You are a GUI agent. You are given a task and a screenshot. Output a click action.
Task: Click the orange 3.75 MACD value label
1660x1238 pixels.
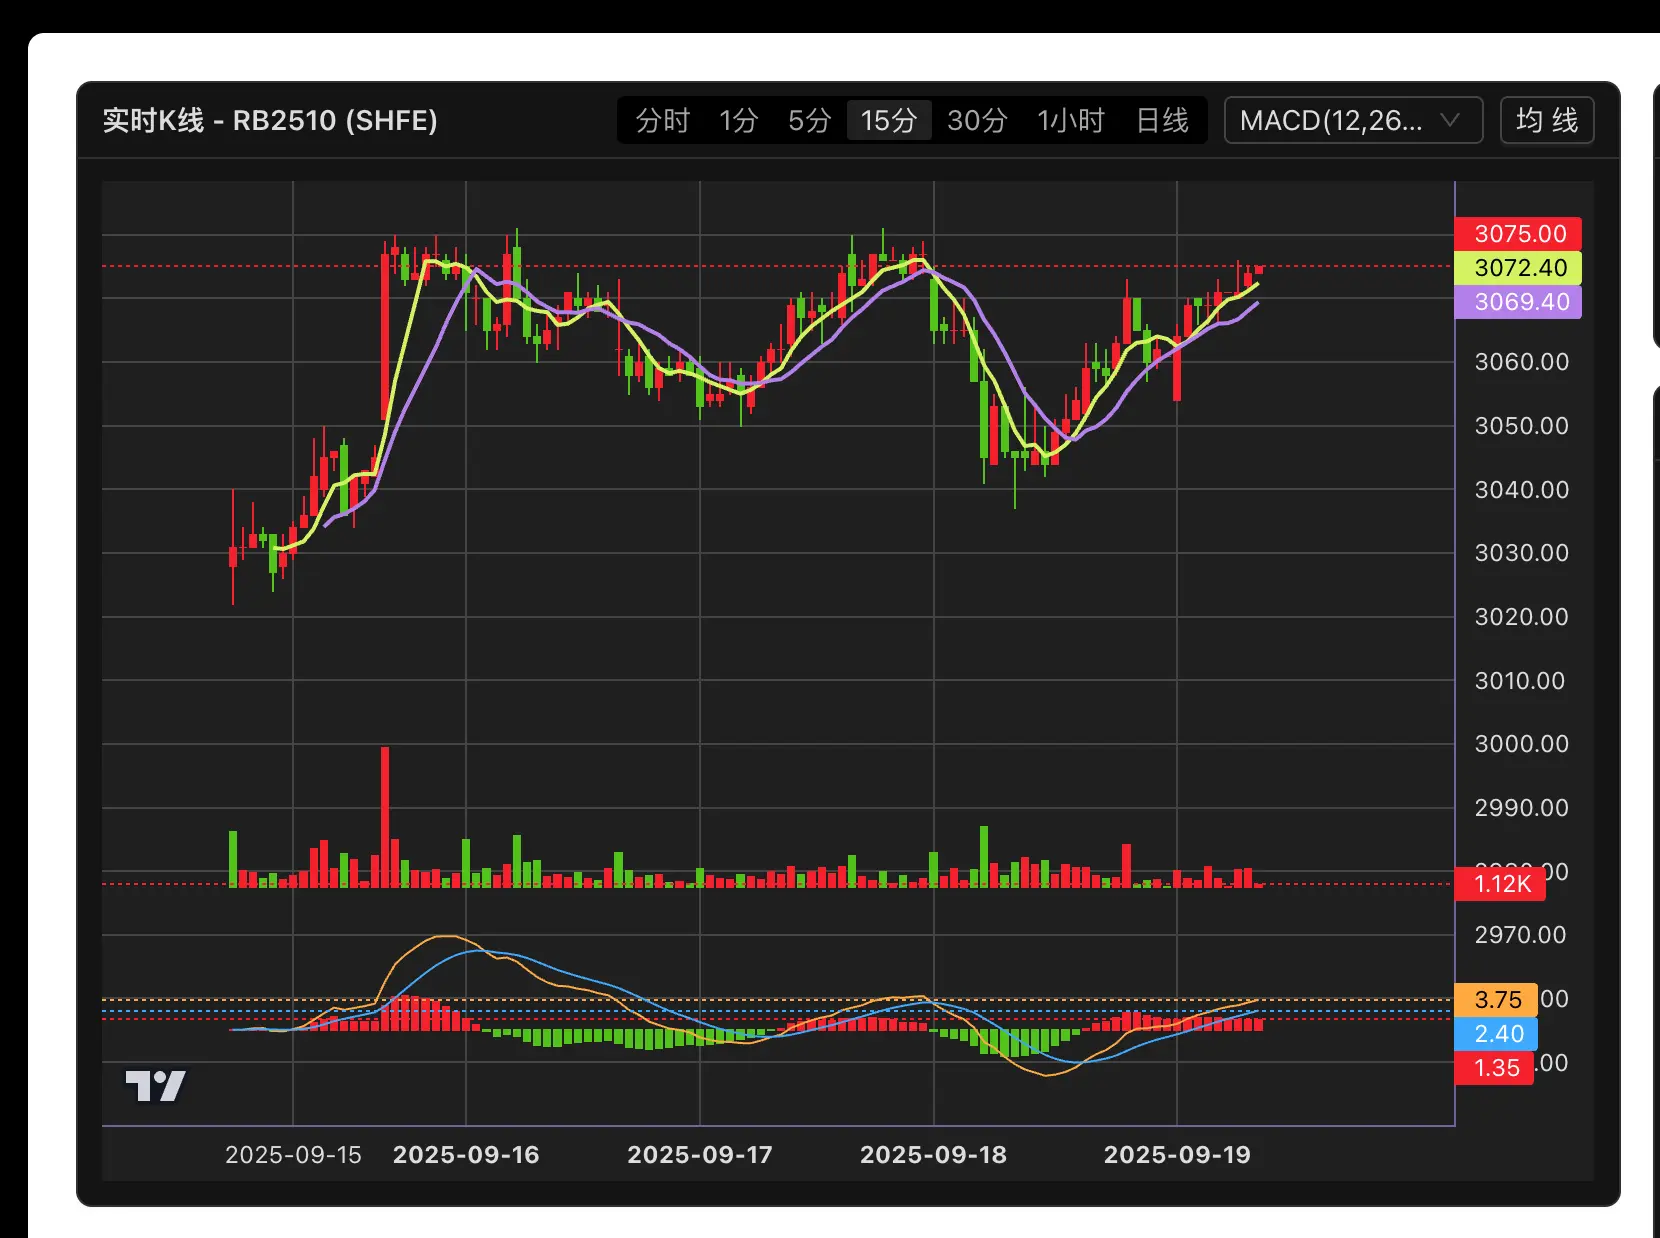coord(1496,1000)
